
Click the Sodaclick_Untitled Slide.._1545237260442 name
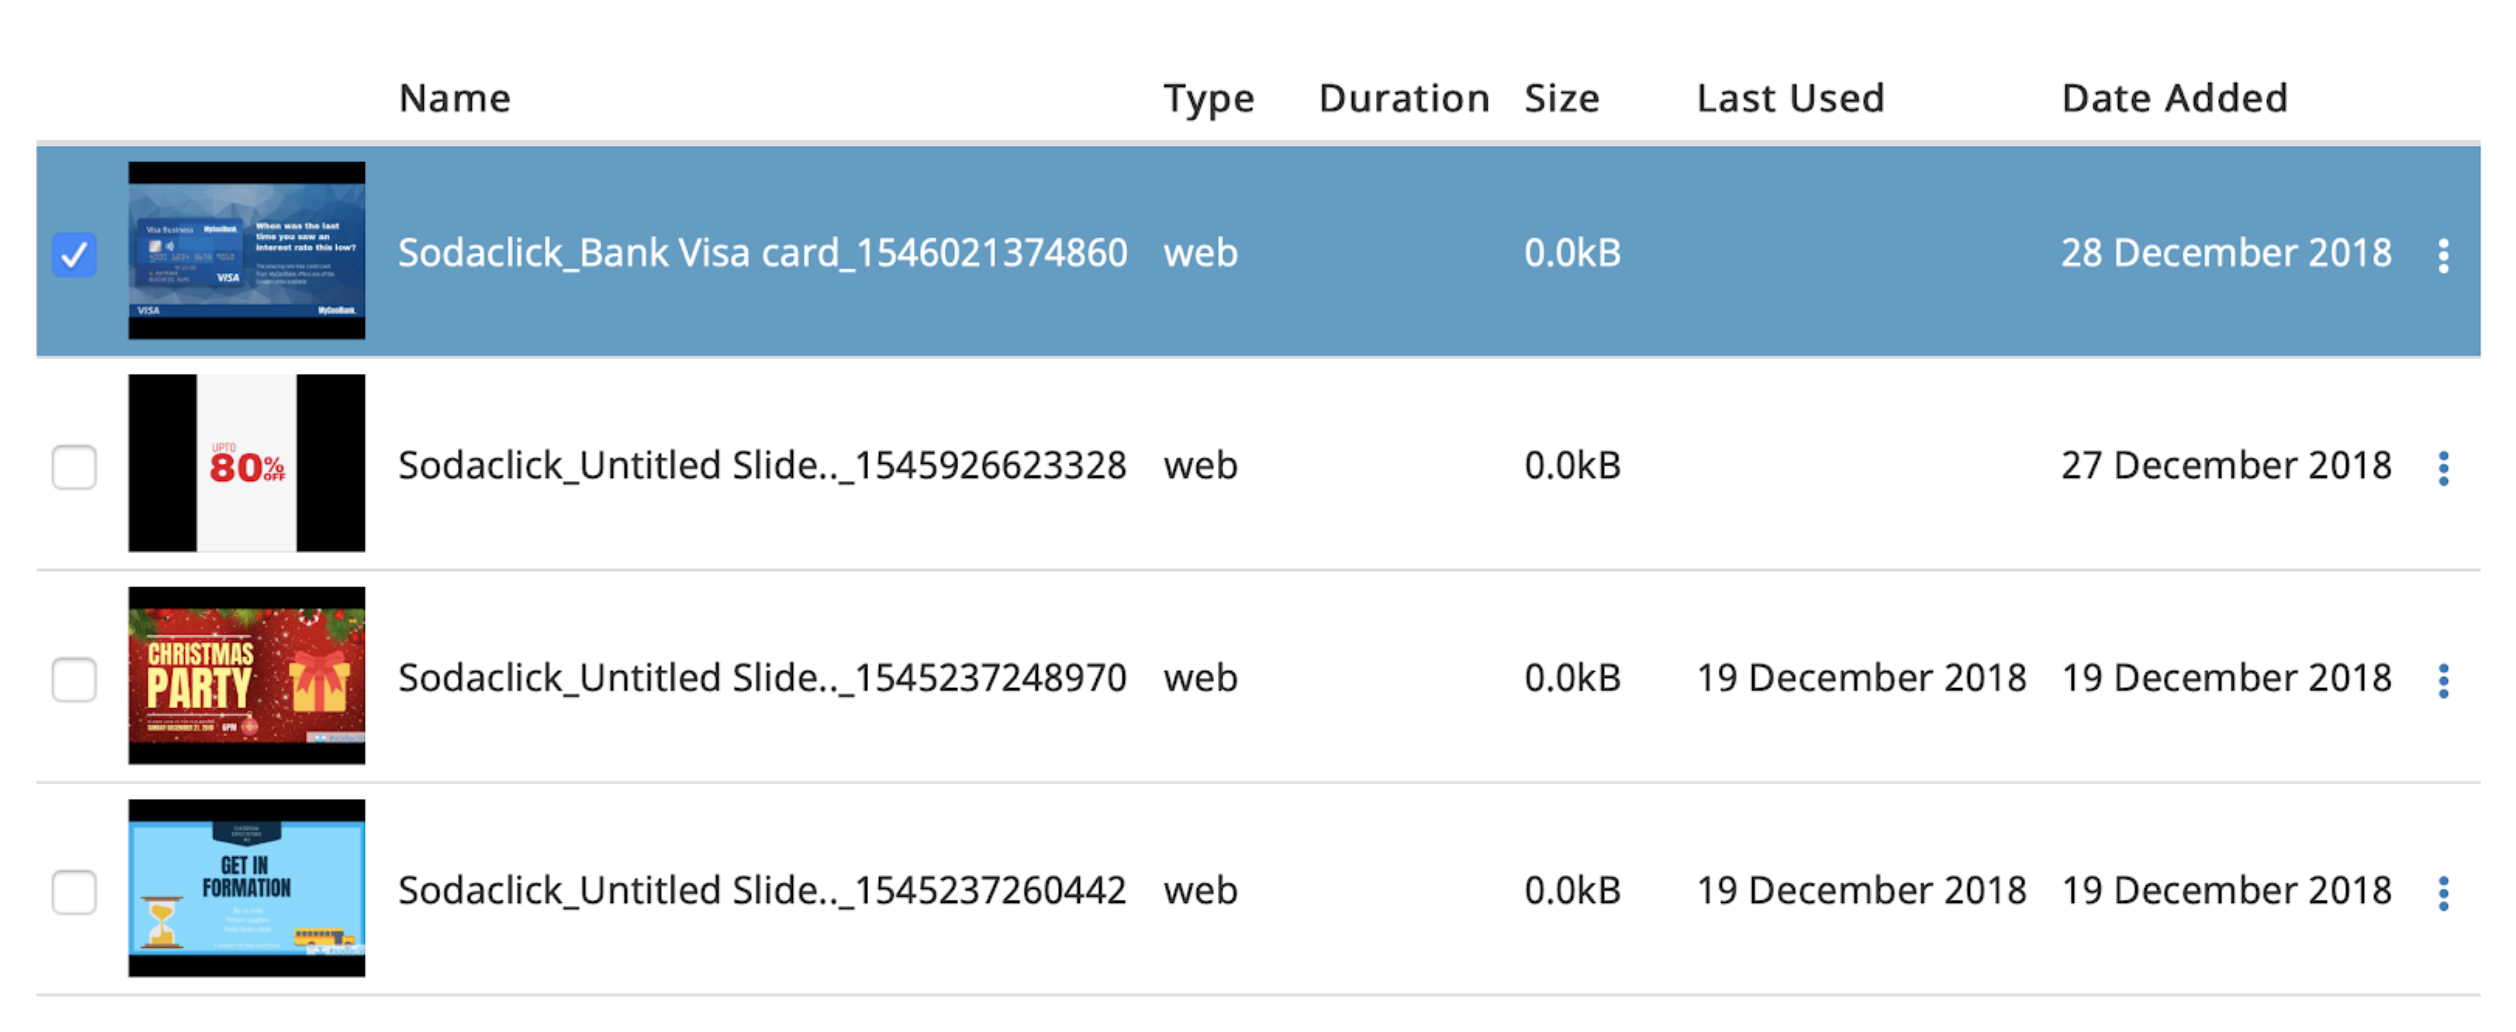pyautogui.click(x=762, y=890)
